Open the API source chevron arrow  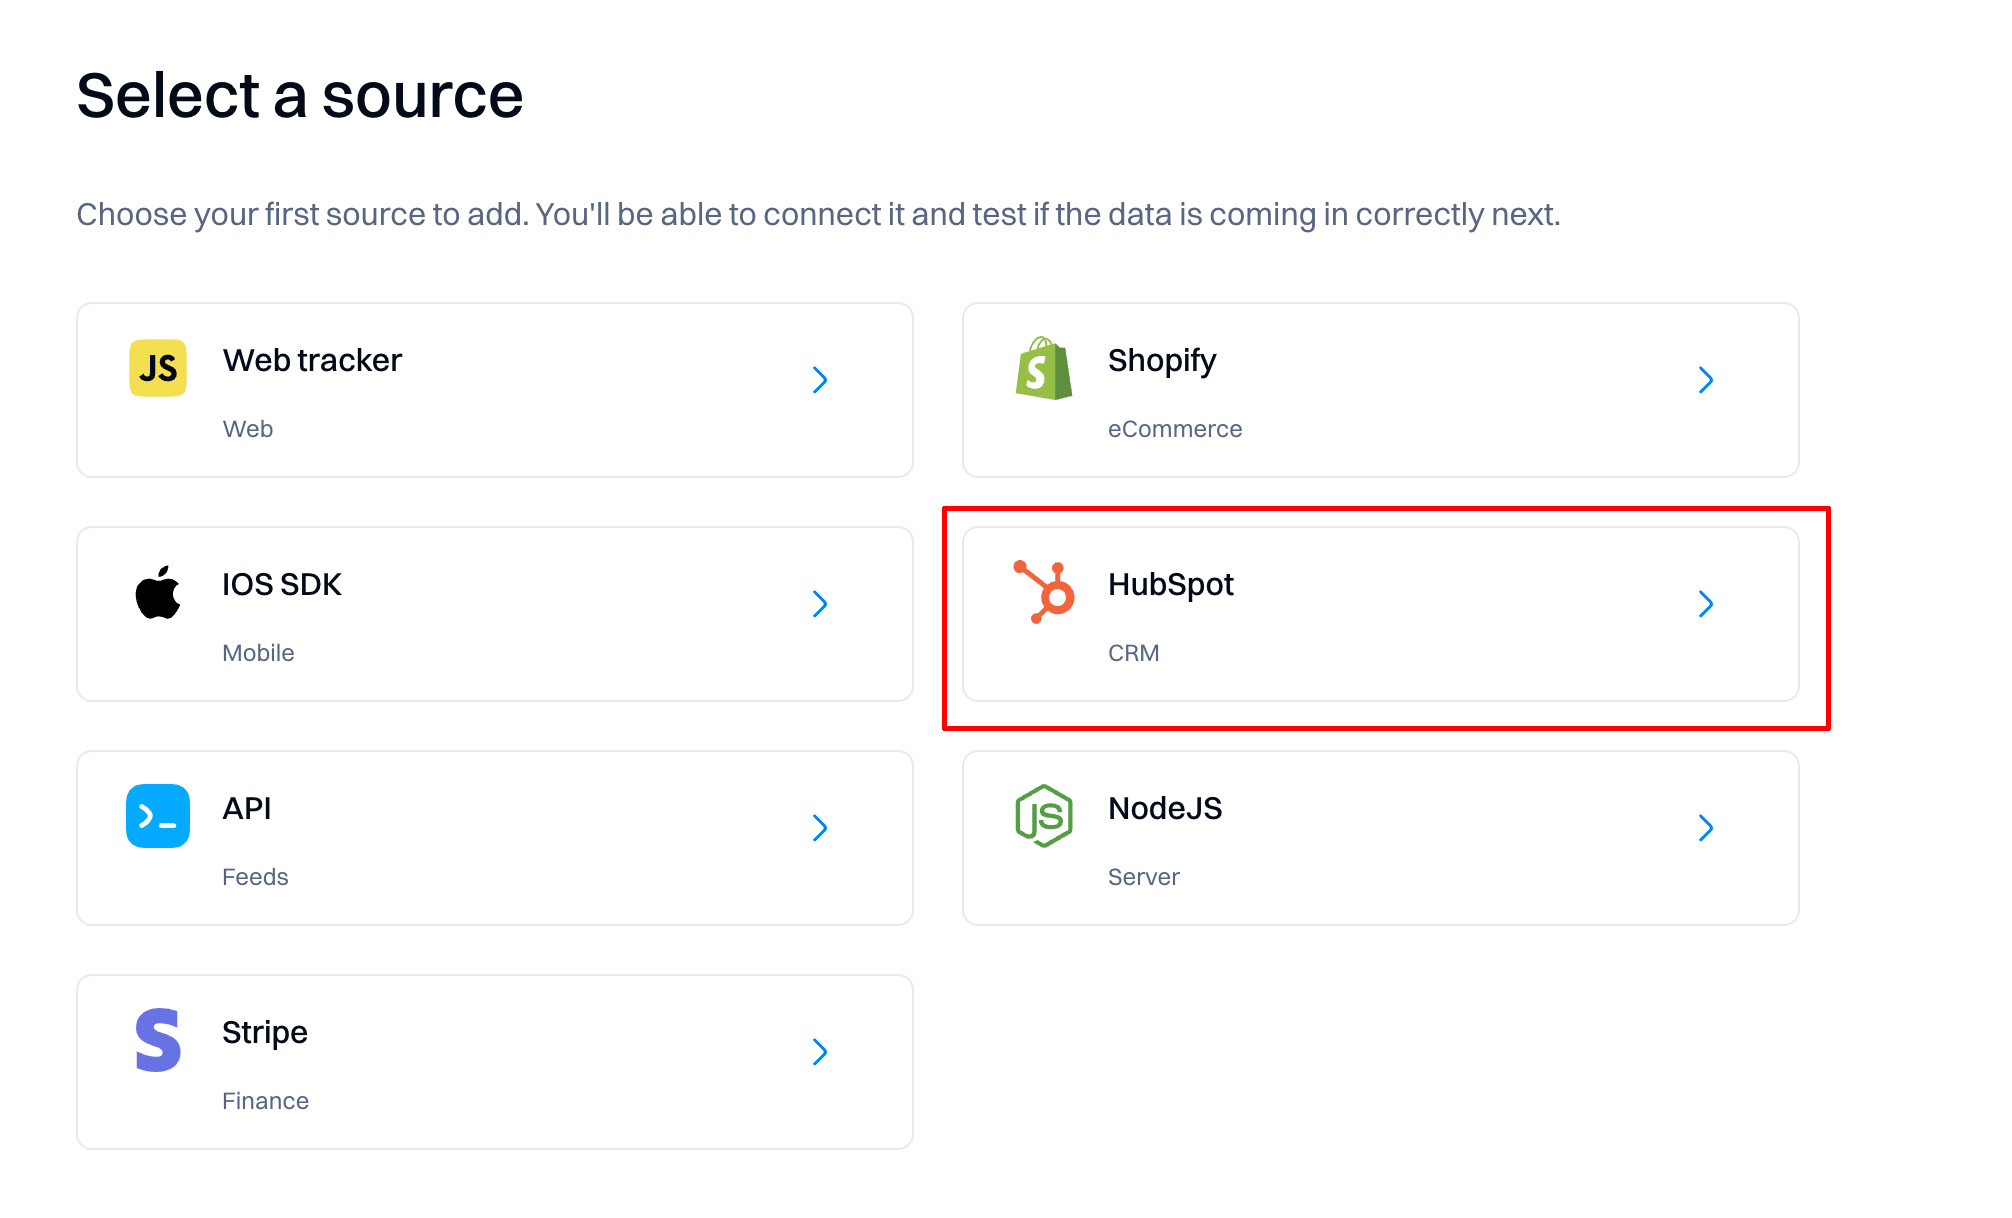820,828
